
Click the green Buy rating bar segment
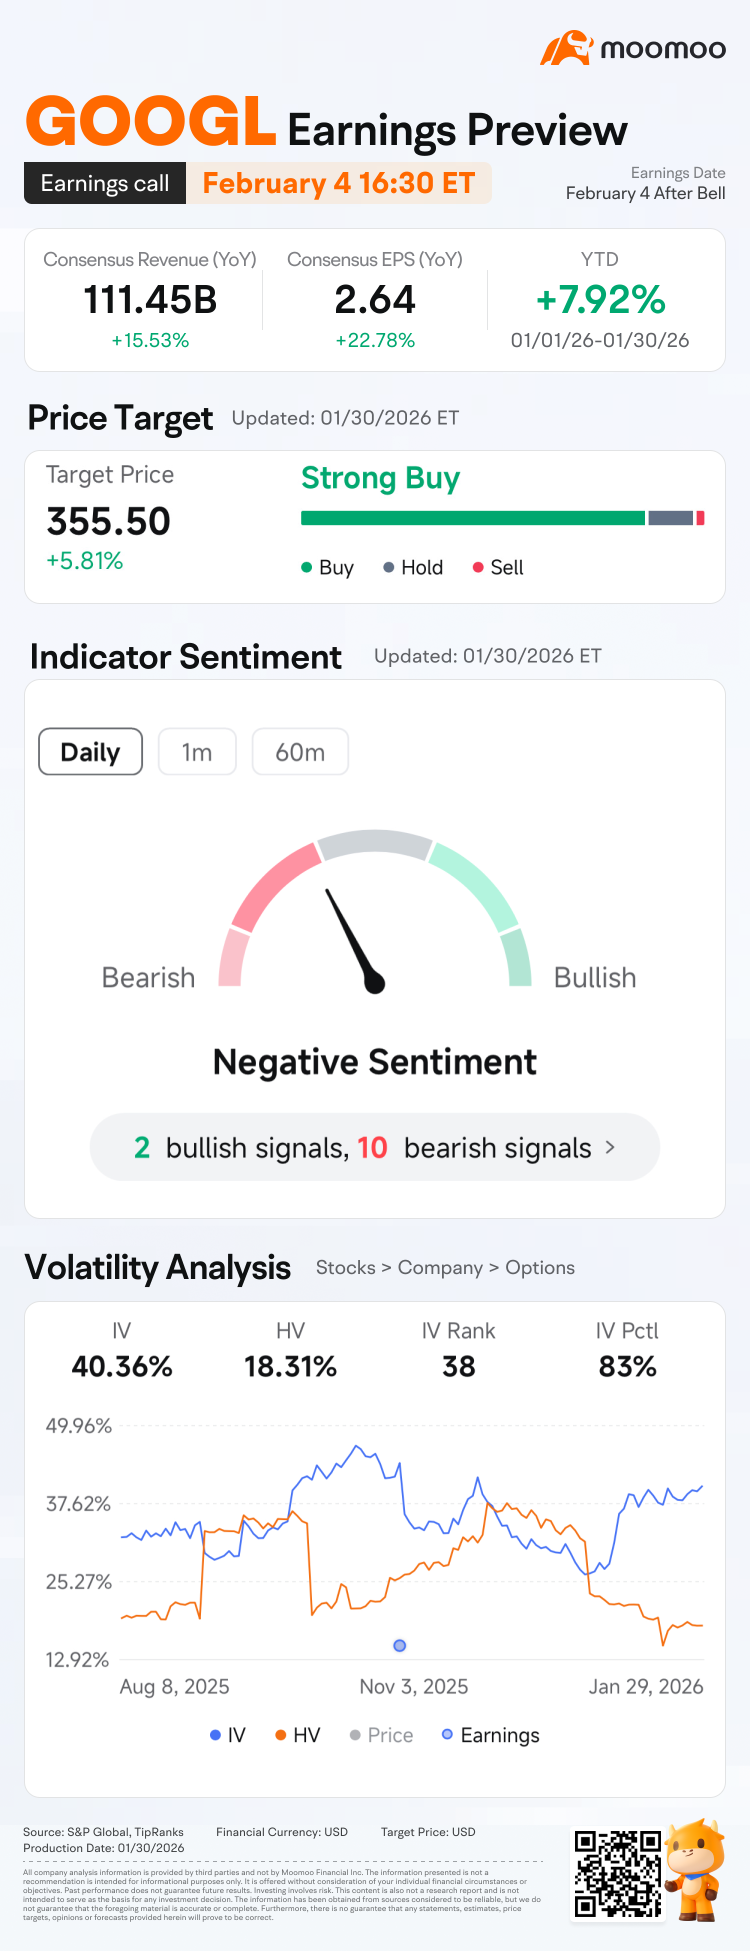(x=473, y=518)
